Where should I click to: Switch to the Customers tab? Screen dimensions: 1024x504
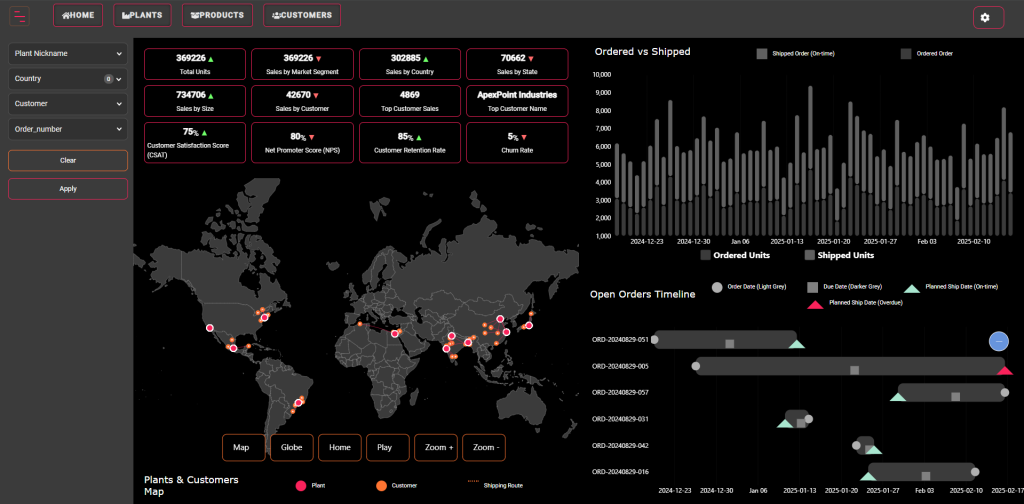(x=301, y=15)
